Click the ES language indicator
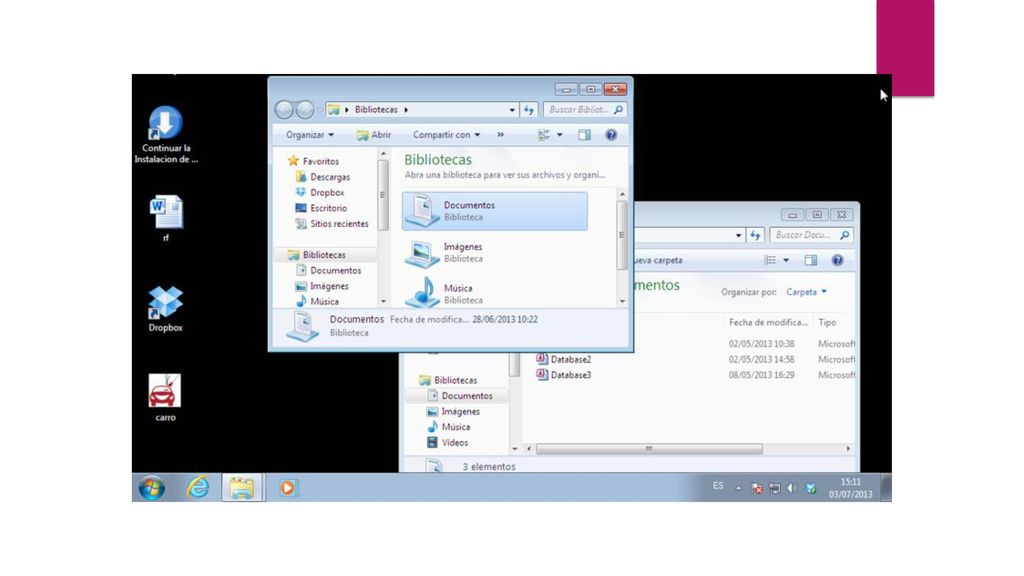The width and height of the screenshot is (1024, 576). (x=718, y=486)
